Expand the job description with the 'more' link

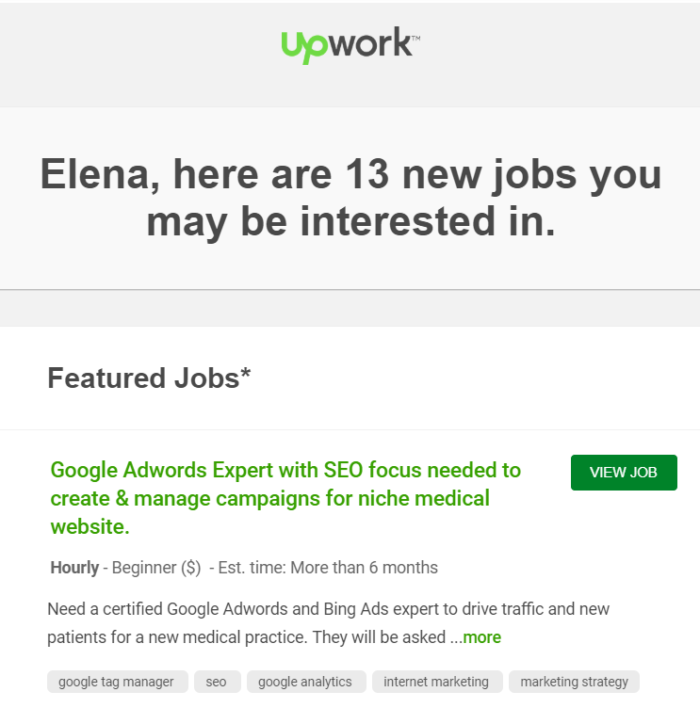(x=482, y=637)
